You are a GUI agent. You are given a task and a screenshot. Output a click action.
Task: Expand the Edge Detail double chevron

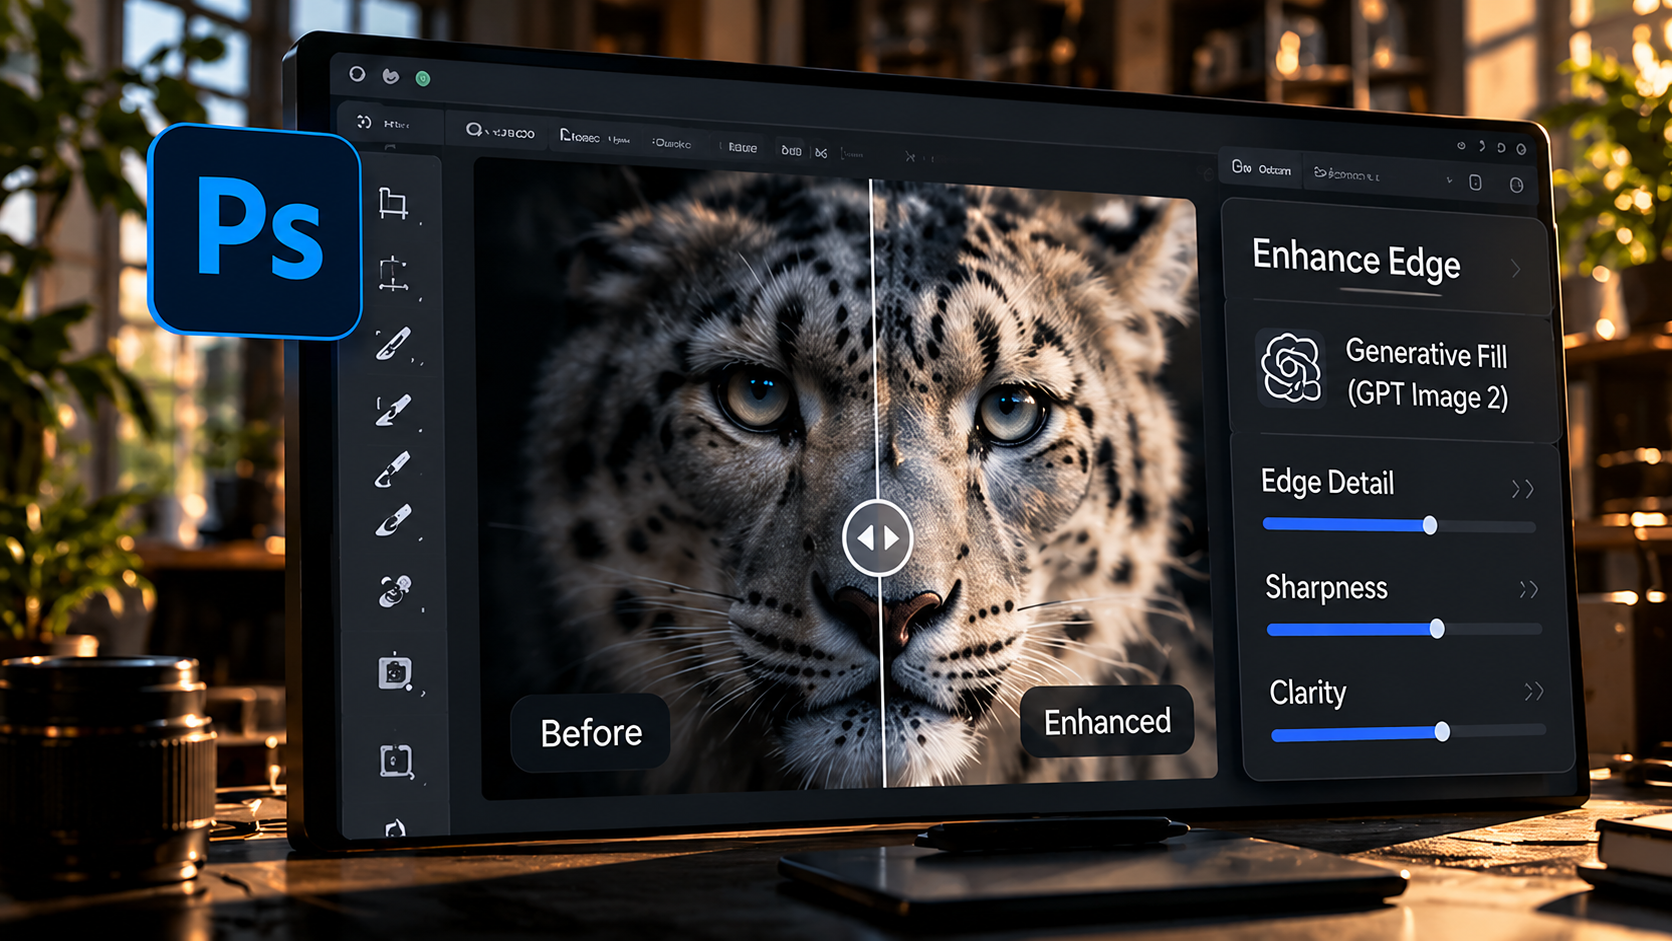(1522, 489)
